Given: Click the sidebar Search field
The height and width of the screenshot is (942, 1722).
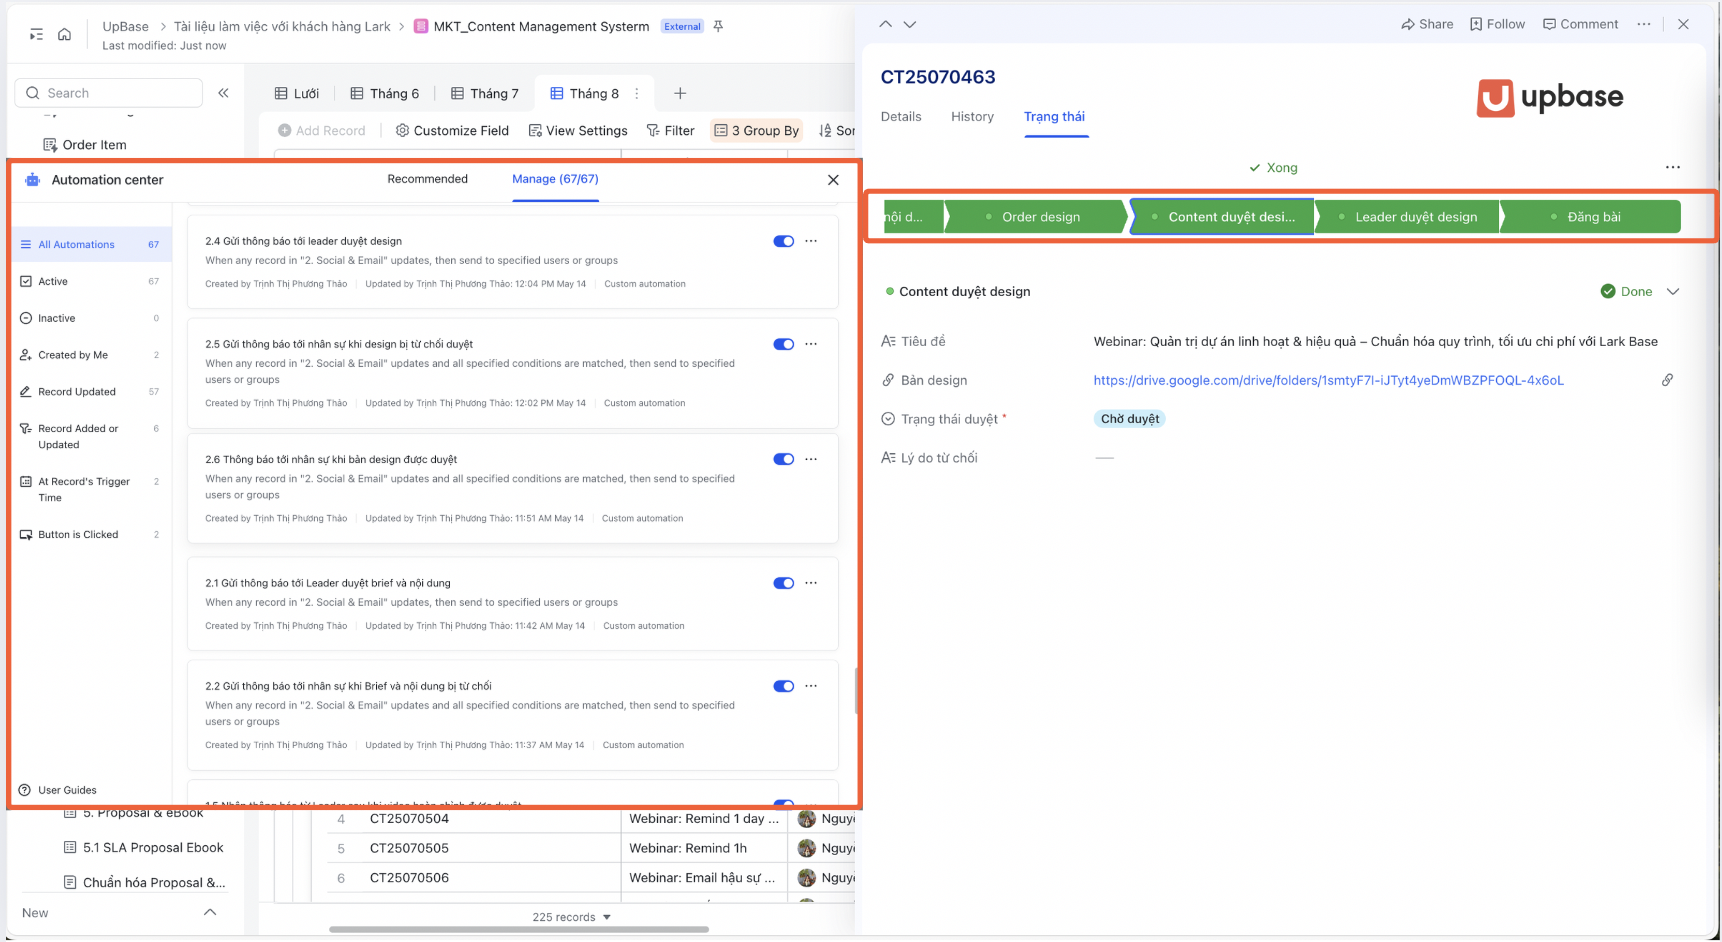Looking at the screenshot, I should tap(108, 93).
